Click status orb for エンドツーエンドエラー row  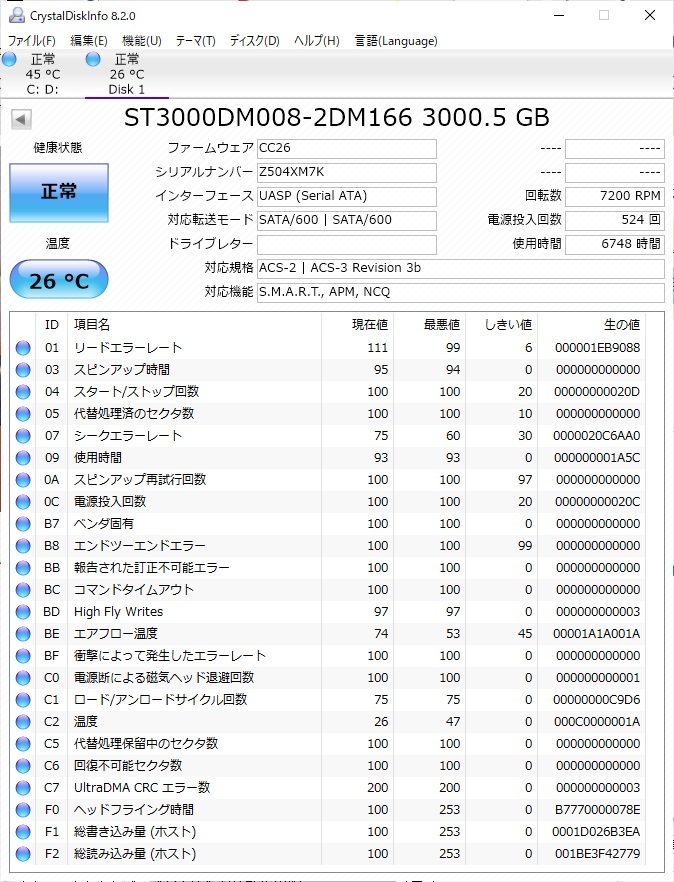[x=23, y=546]
